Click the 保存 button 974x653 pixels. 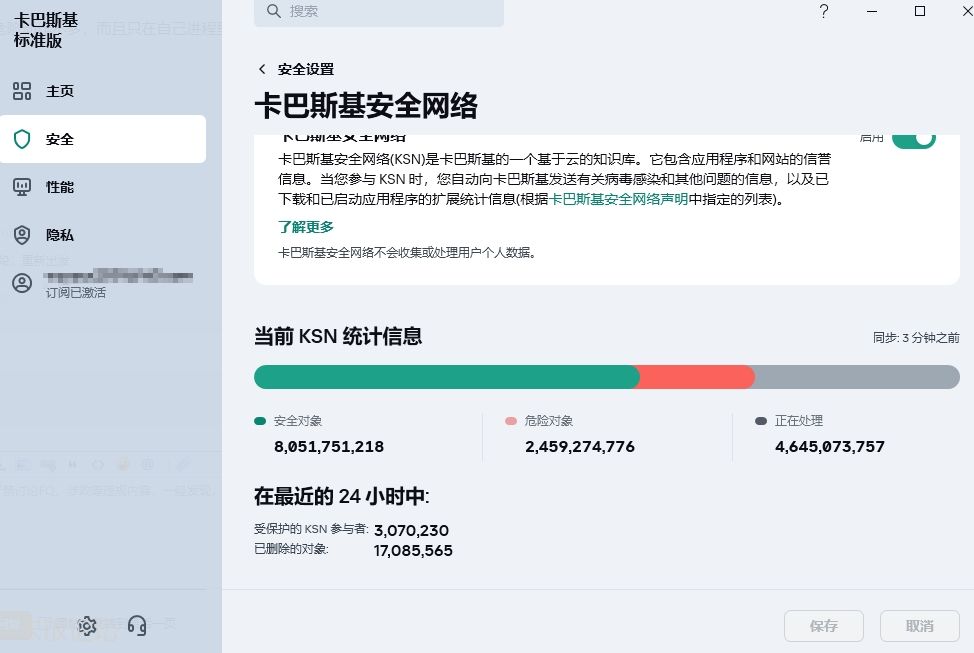tap(824, 626)
